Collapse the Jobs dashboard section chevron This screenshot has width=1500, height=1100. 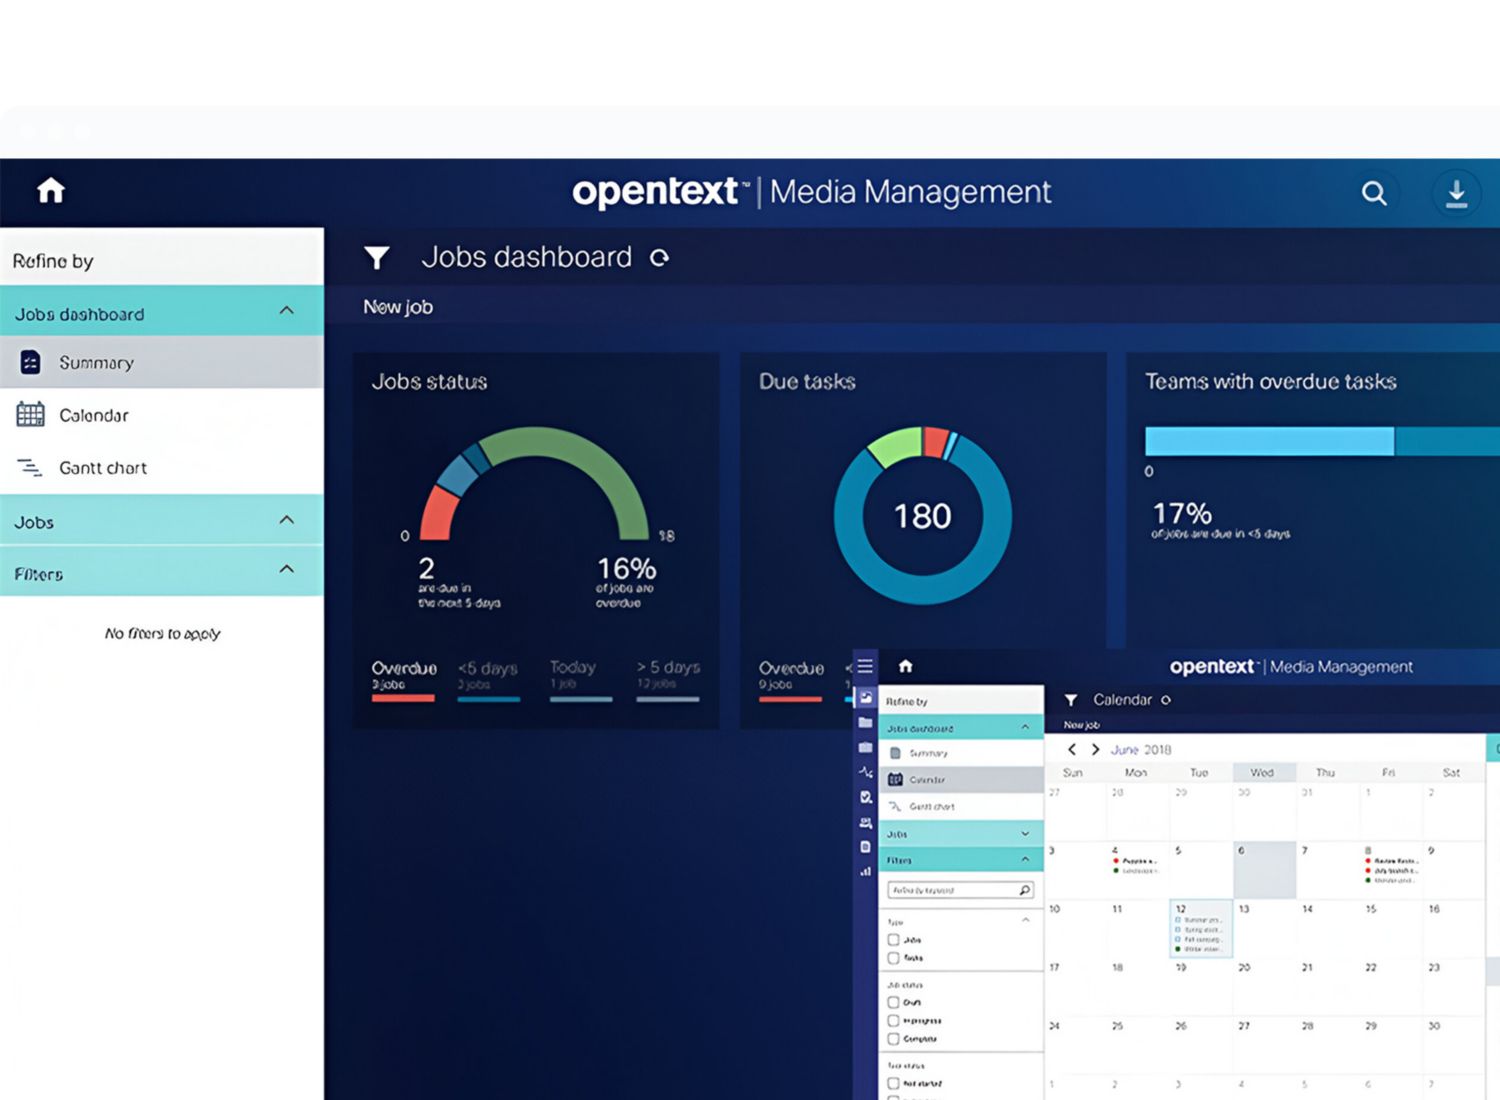(x=287, y=311)
